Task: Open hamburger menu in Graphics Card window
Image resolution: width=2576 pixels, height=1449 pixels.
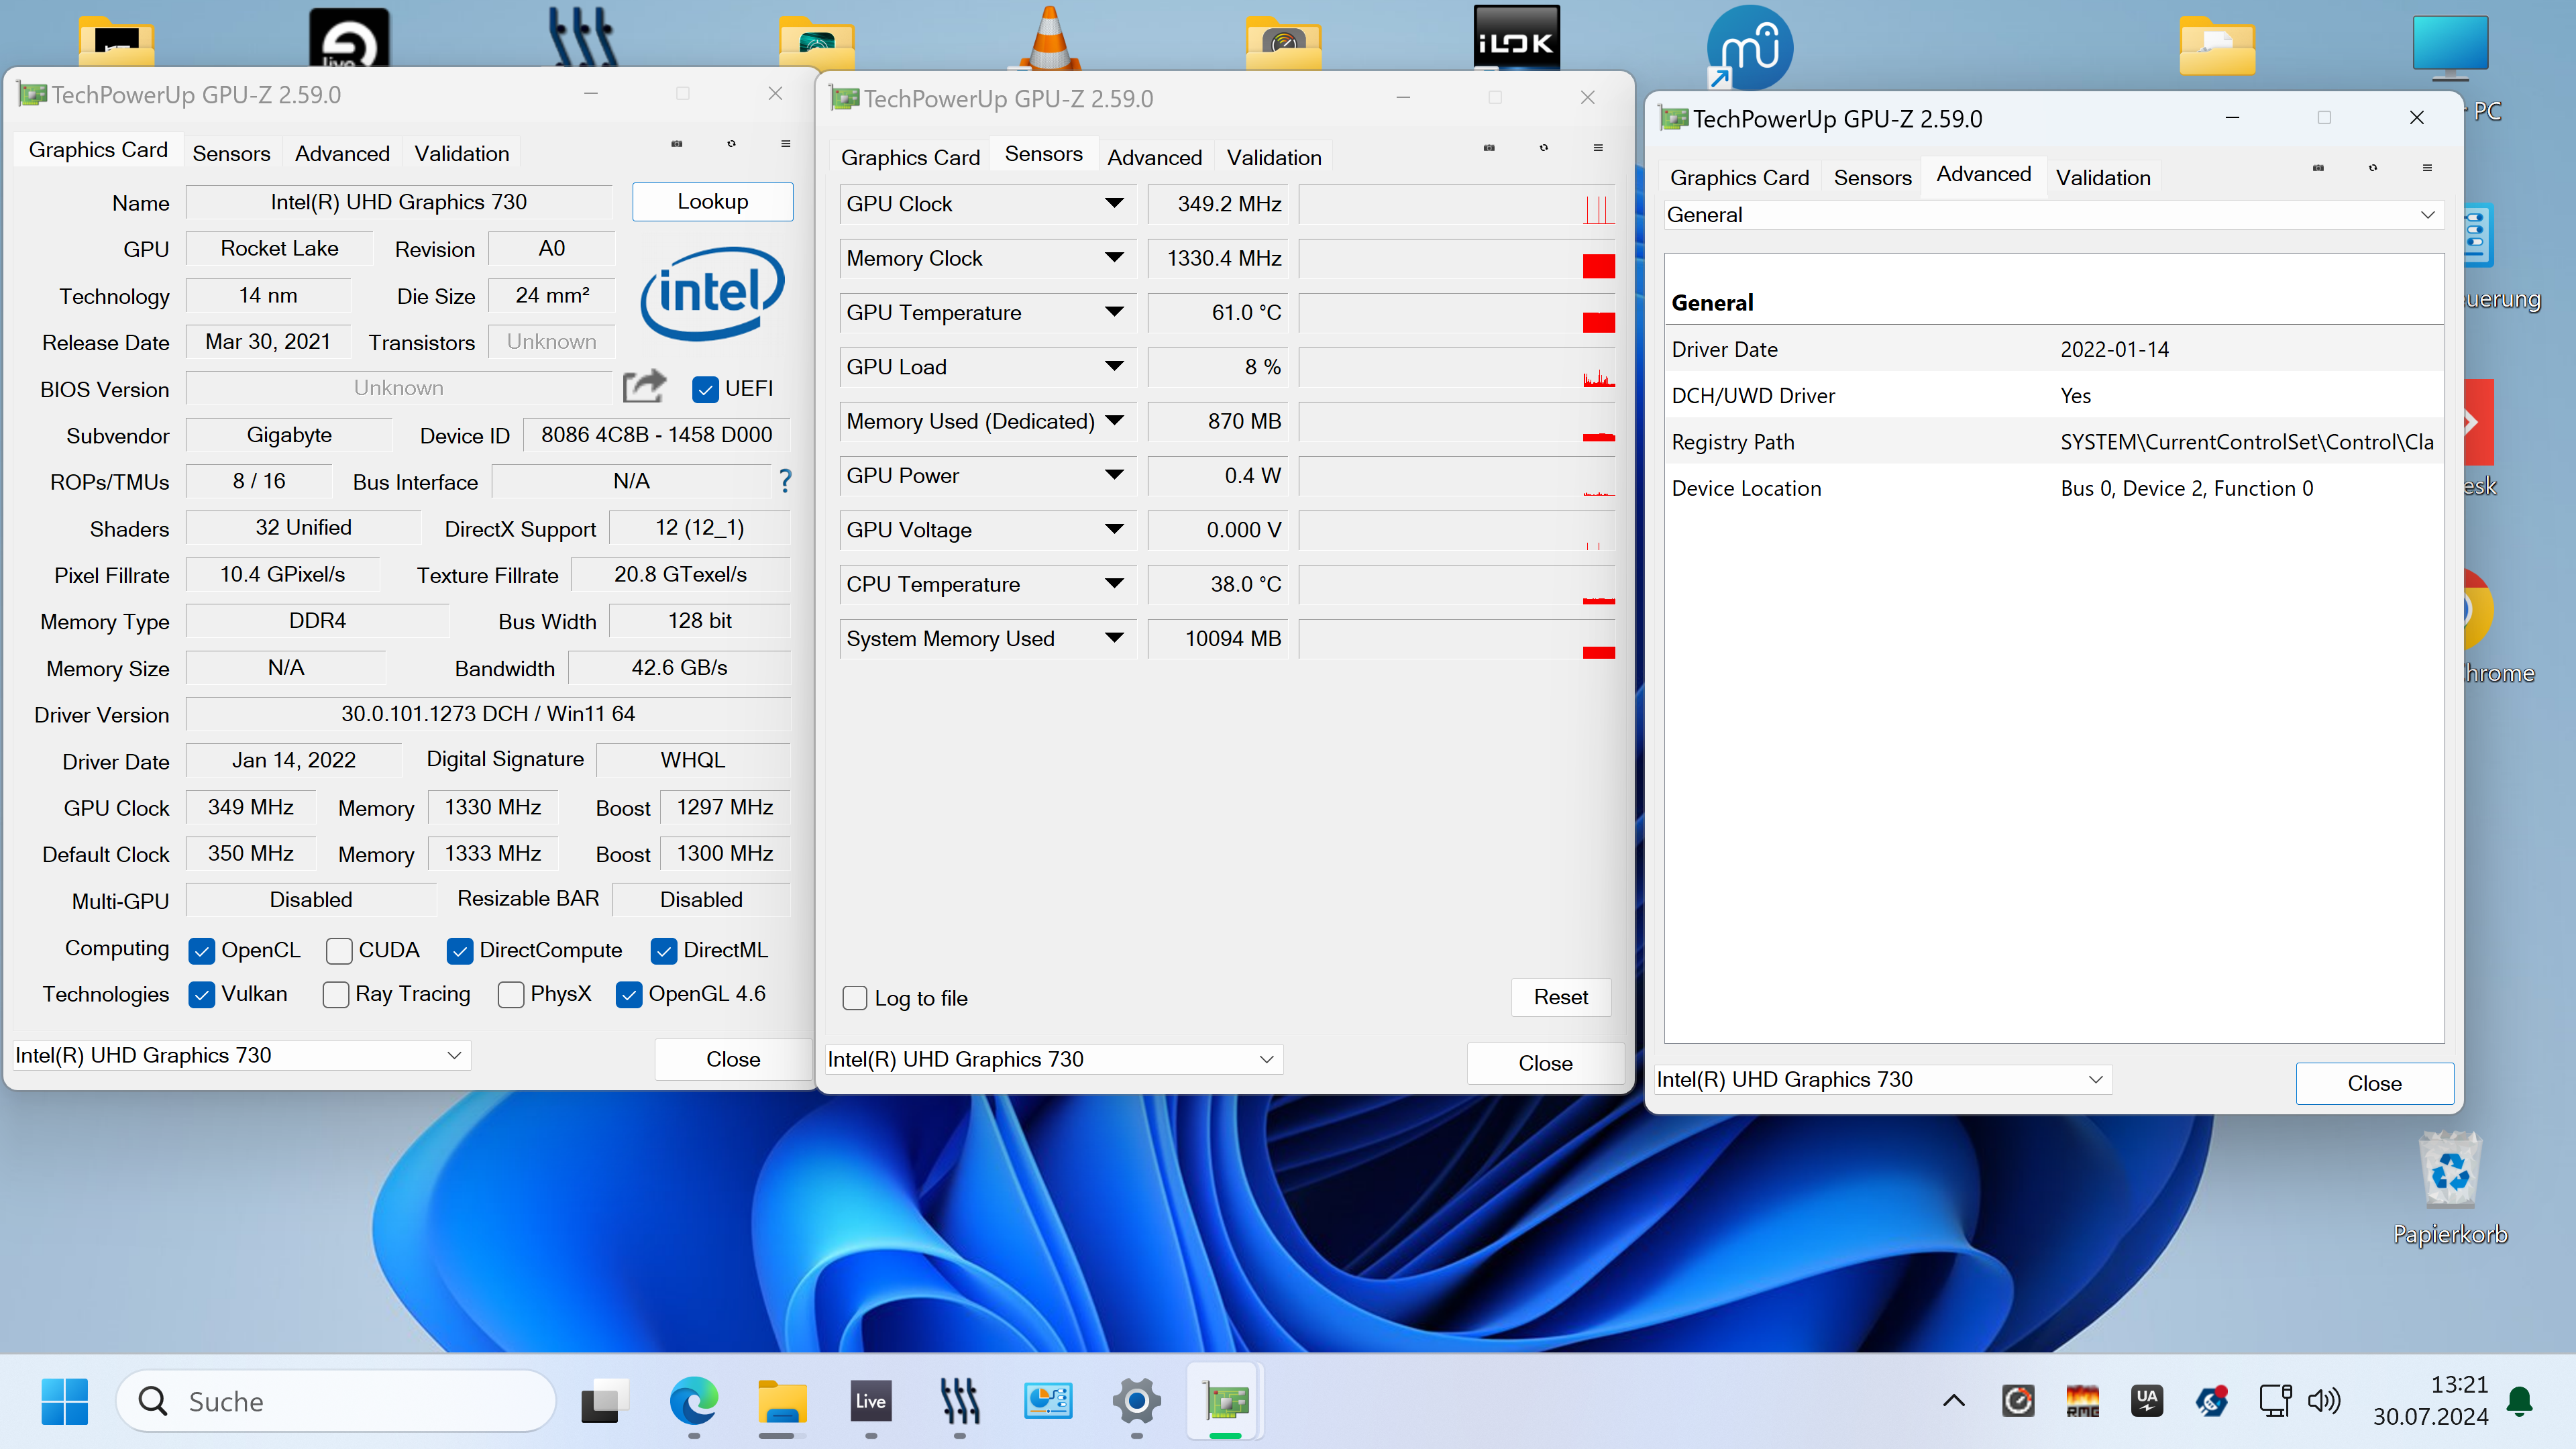Action: point(786,144)
